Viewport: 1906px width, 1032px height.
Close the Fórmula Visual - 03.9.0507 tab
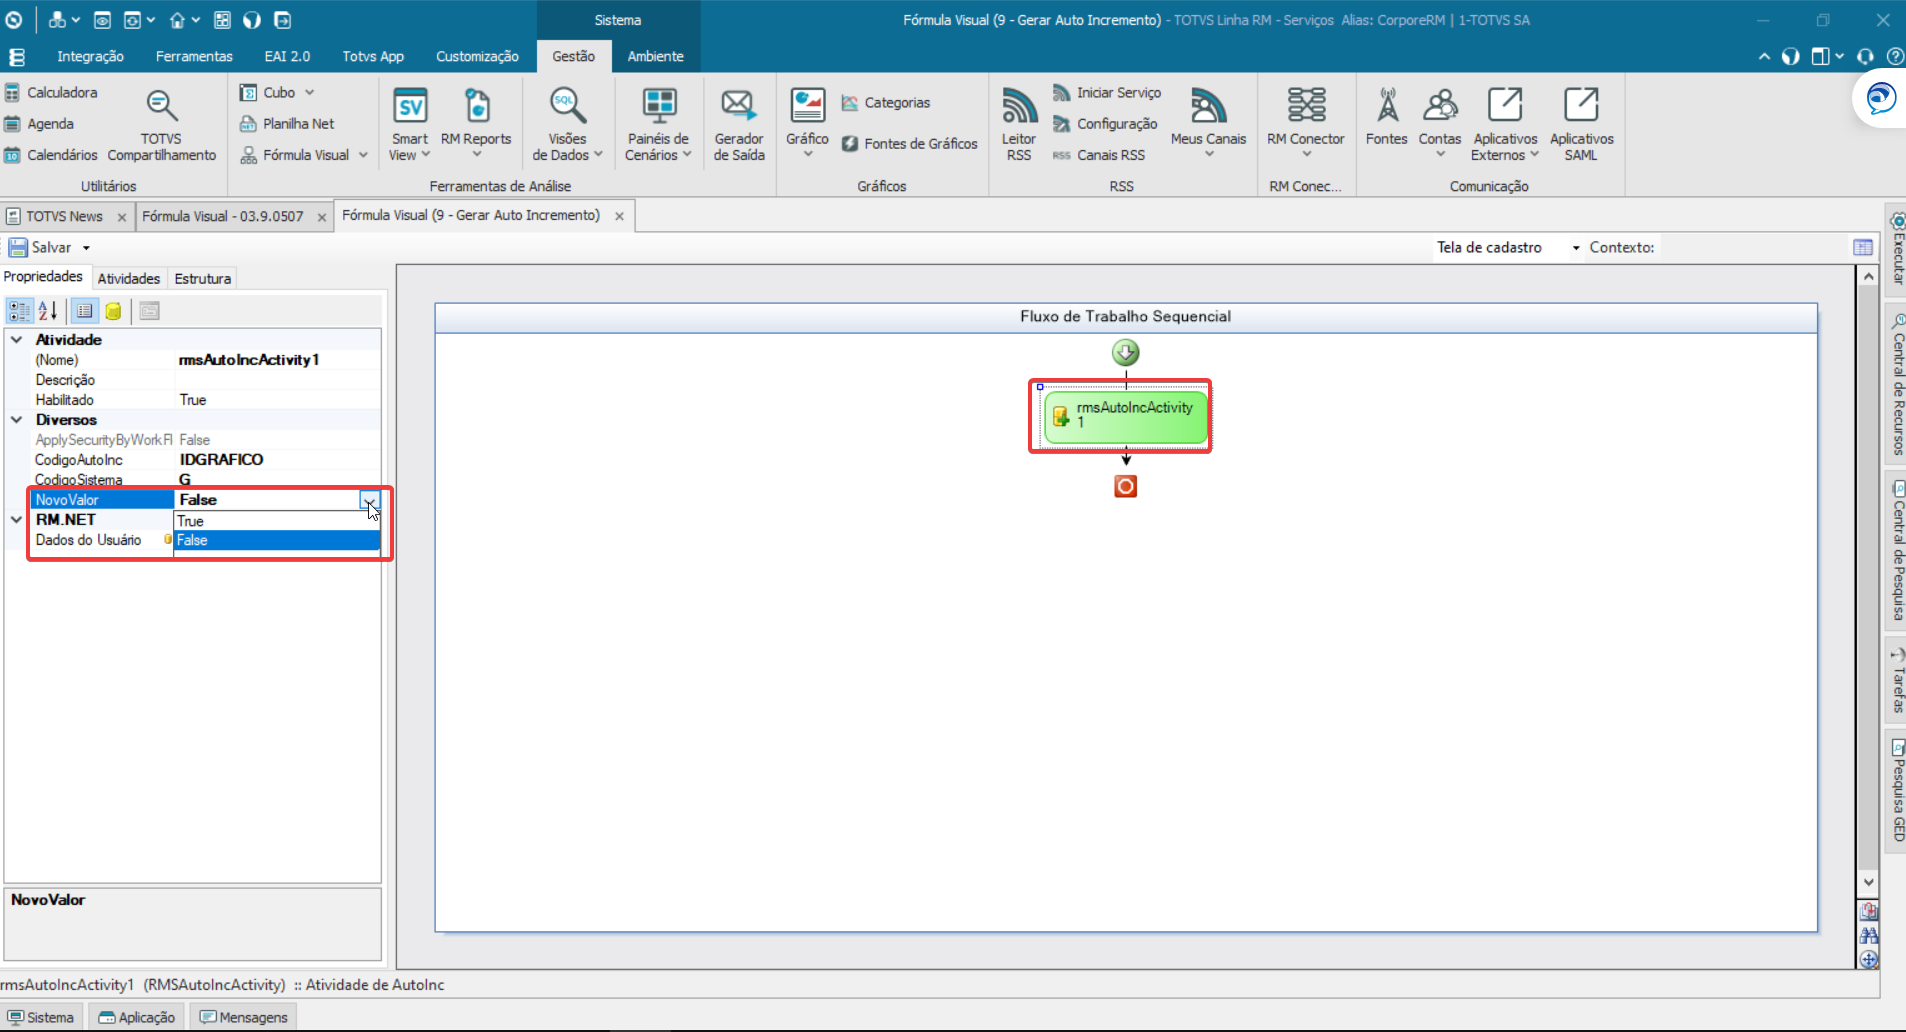coord(322,217)
